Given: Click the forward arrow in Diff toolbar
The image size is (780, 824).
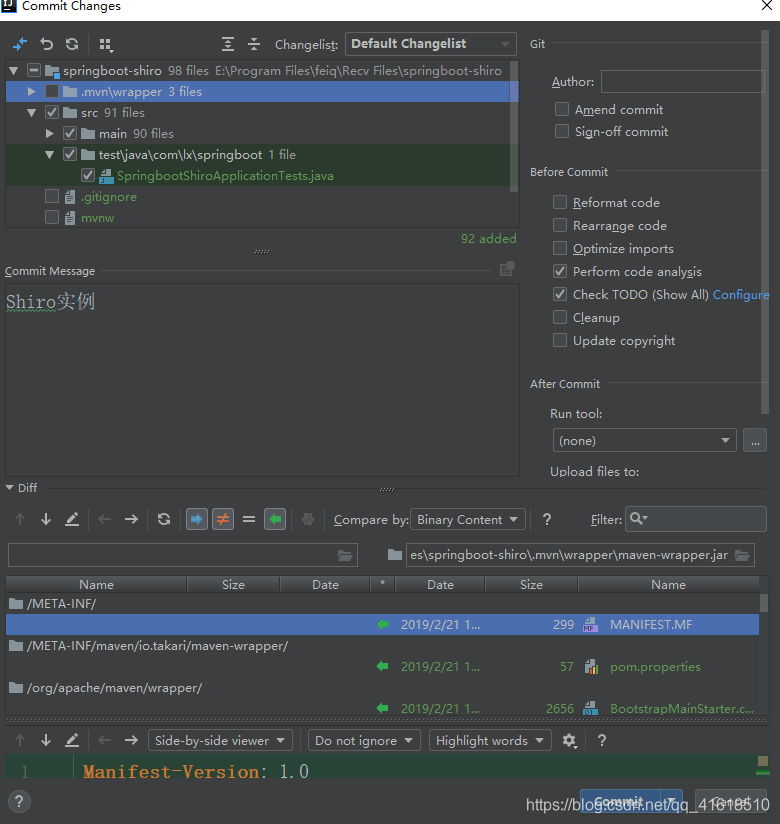Looking at the screenshot, I should (131, 519).
